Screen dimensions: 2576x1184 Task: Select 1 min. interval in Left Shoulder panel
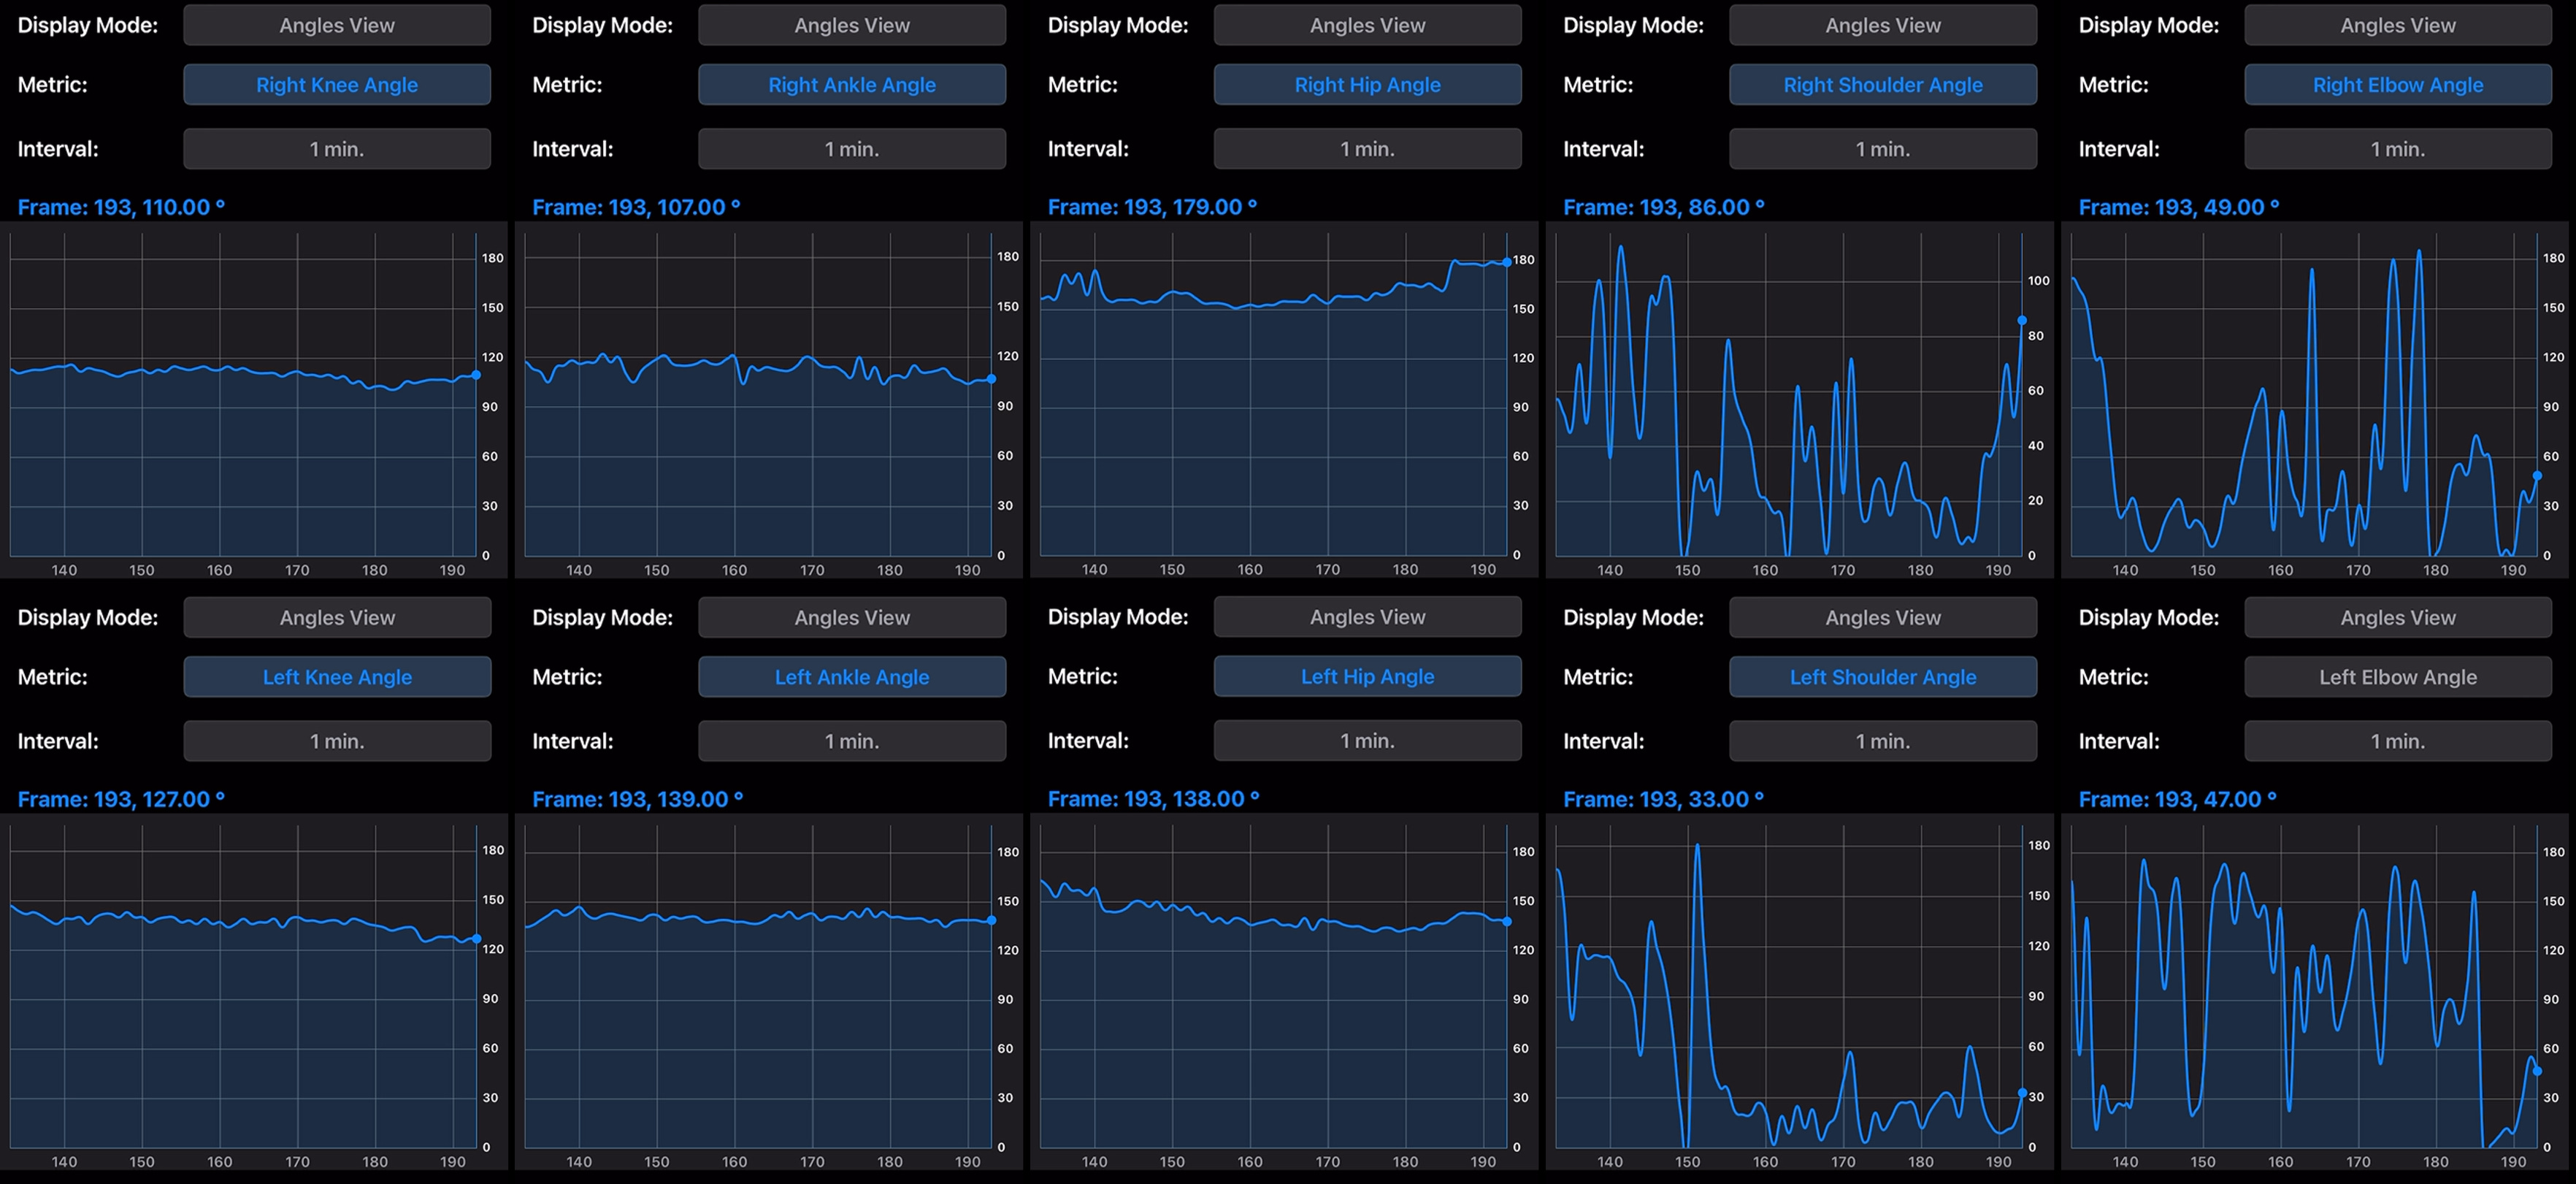pos(1883,741)
